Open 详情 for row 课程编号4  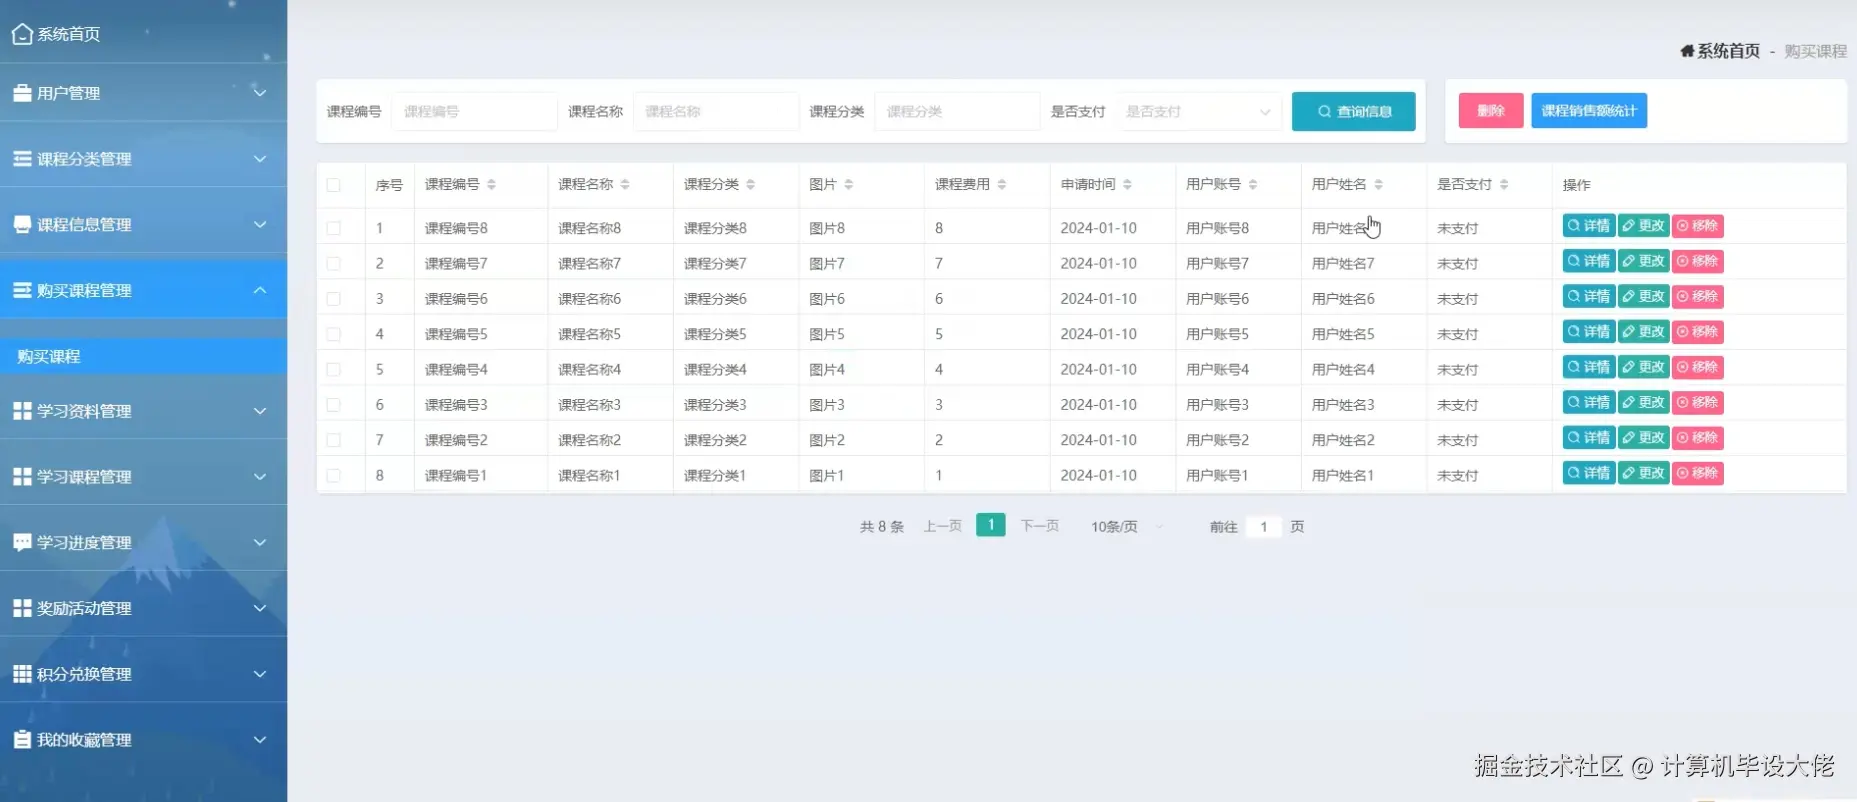1589,367
